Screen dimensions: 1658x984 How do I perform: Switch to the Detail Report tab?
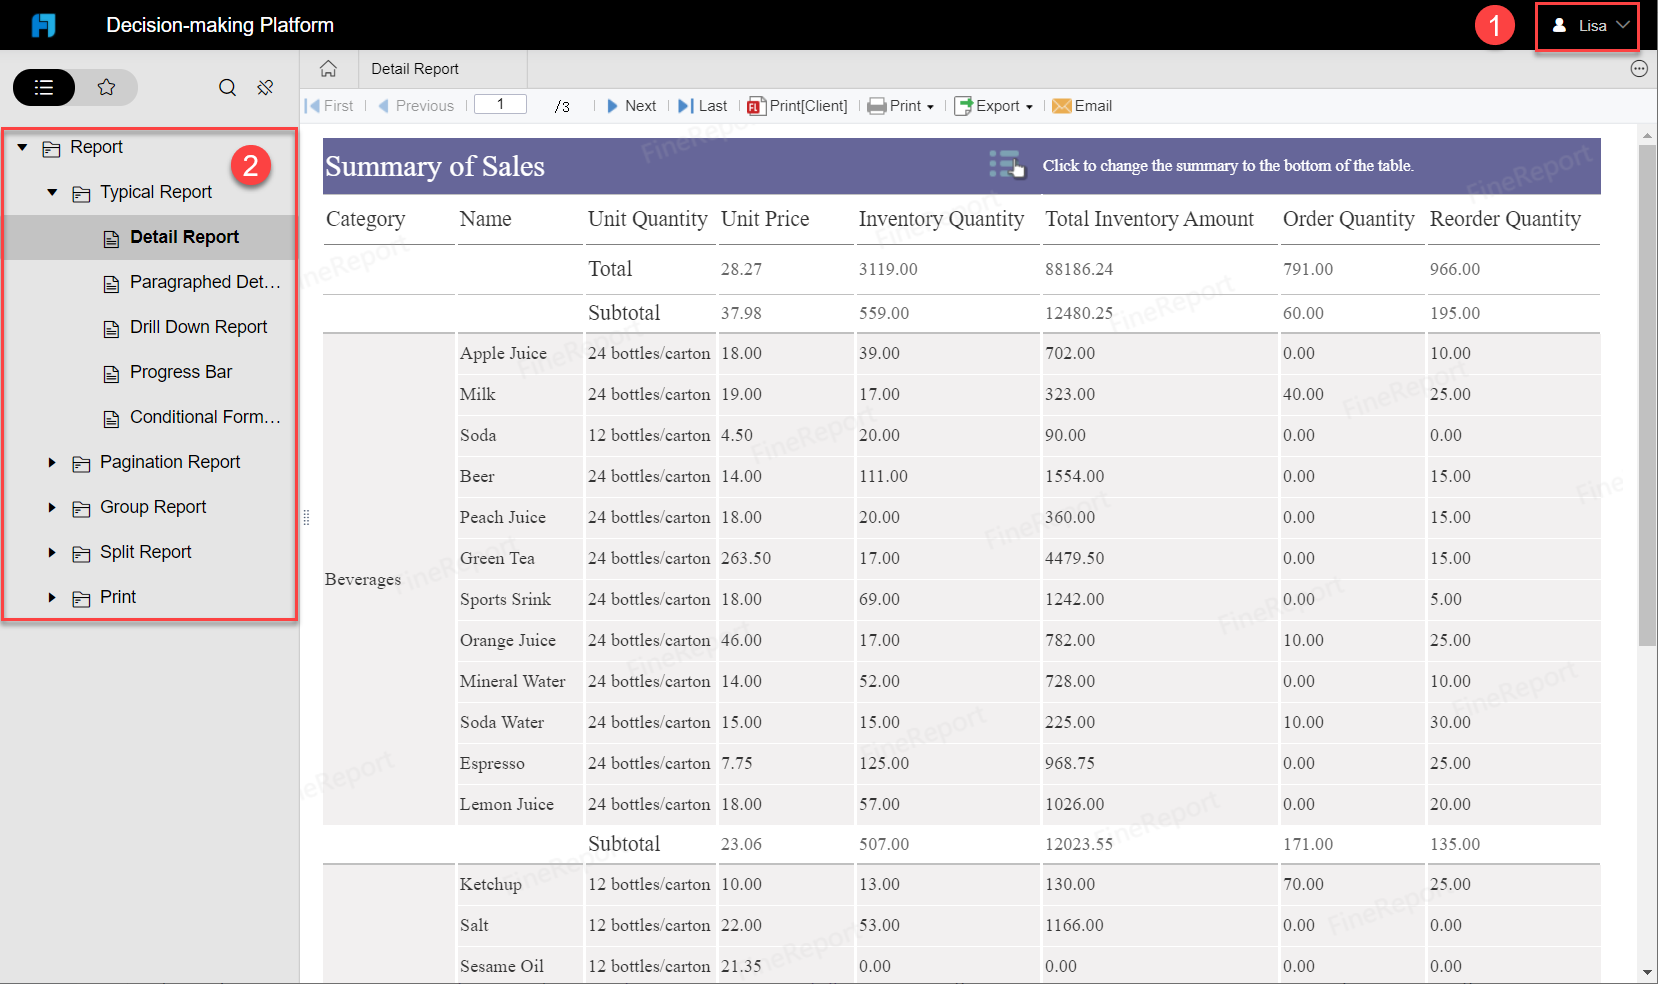[416, 68]
